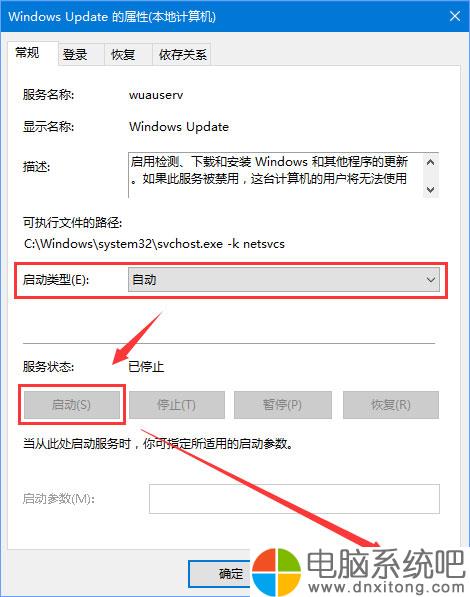The image size is (470, 597).
Task: Click the 恢复(R) service button
Action: pos(391,404)
